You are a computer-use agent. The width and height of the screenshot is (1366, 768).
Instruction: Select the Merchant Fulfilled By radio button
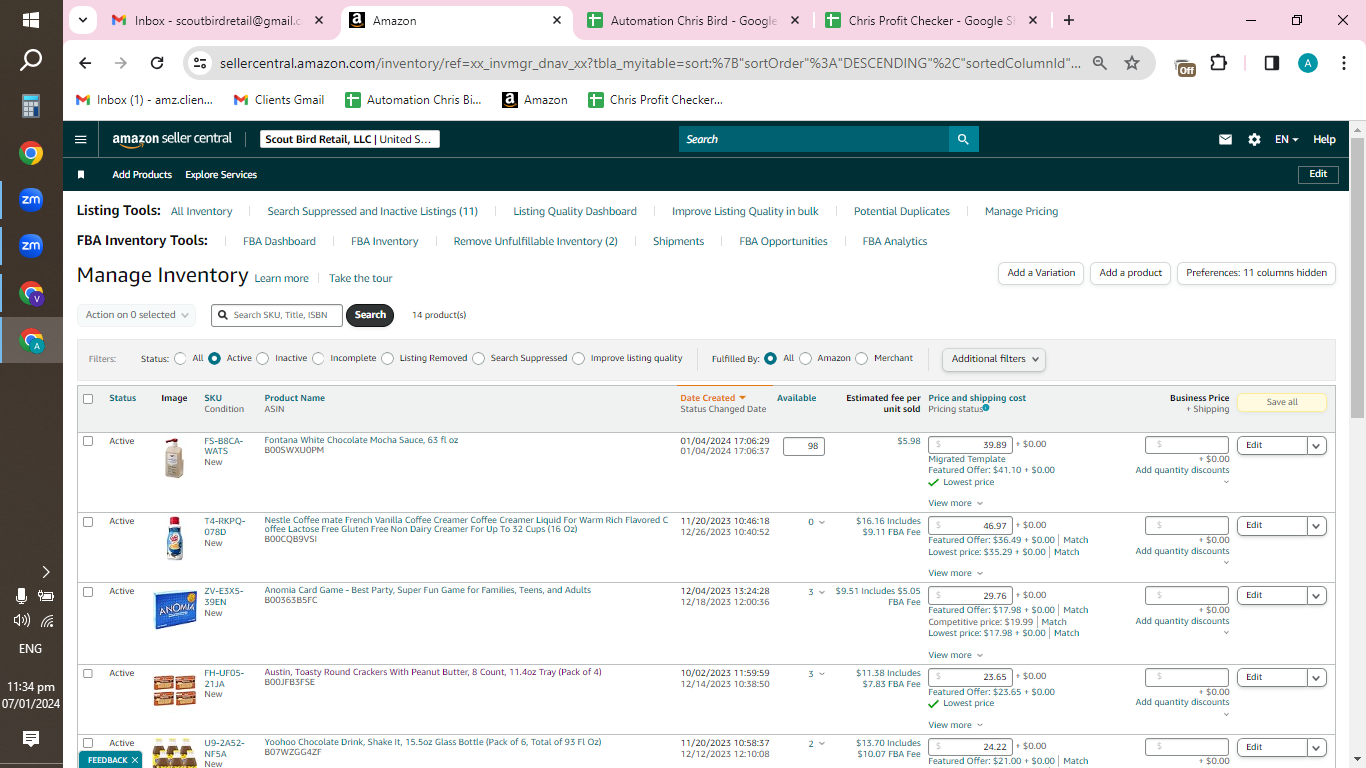tap(862, 358)
